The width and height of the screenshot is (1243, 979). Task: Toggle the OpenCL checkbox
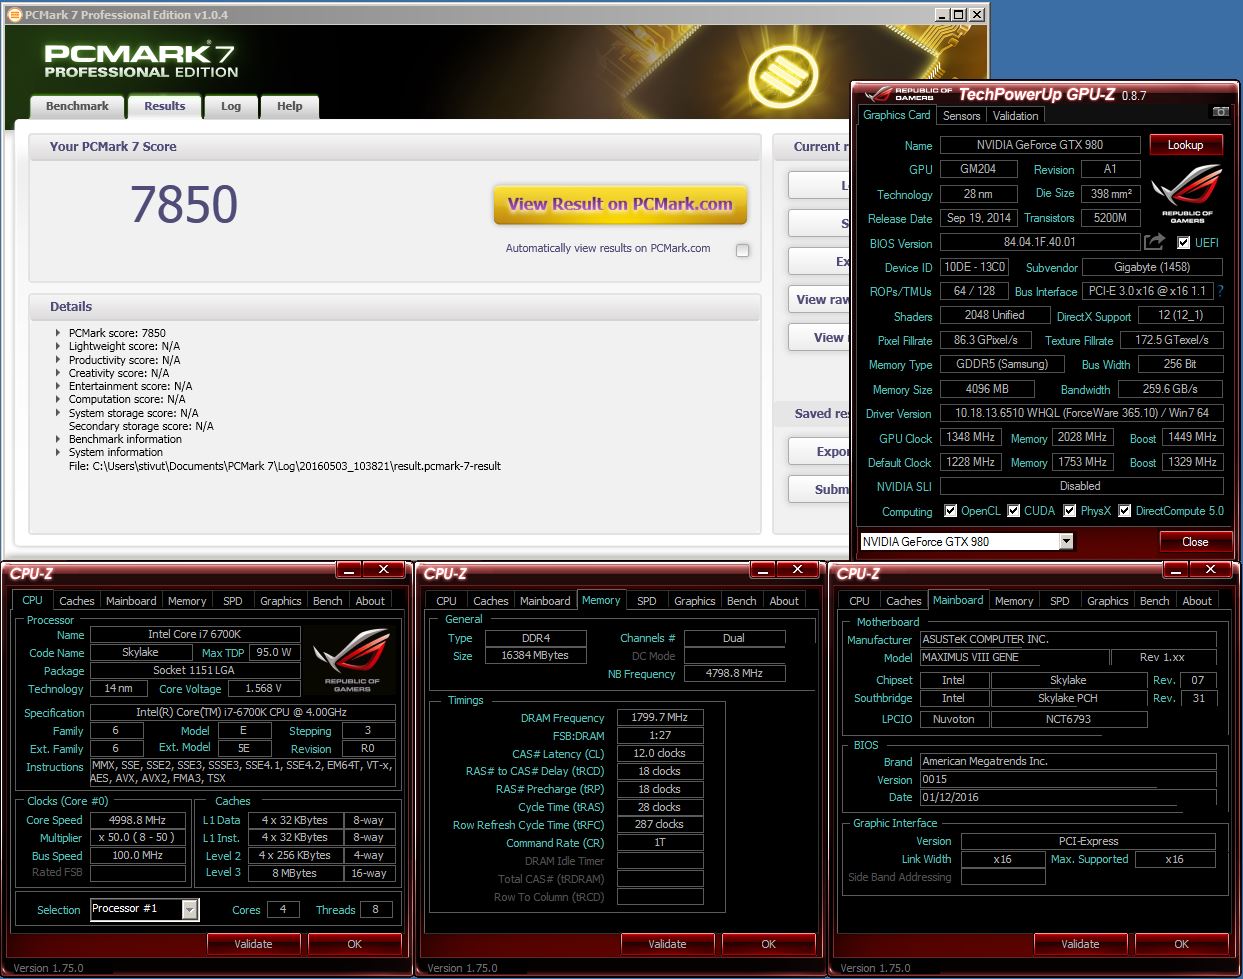point(950,511)
